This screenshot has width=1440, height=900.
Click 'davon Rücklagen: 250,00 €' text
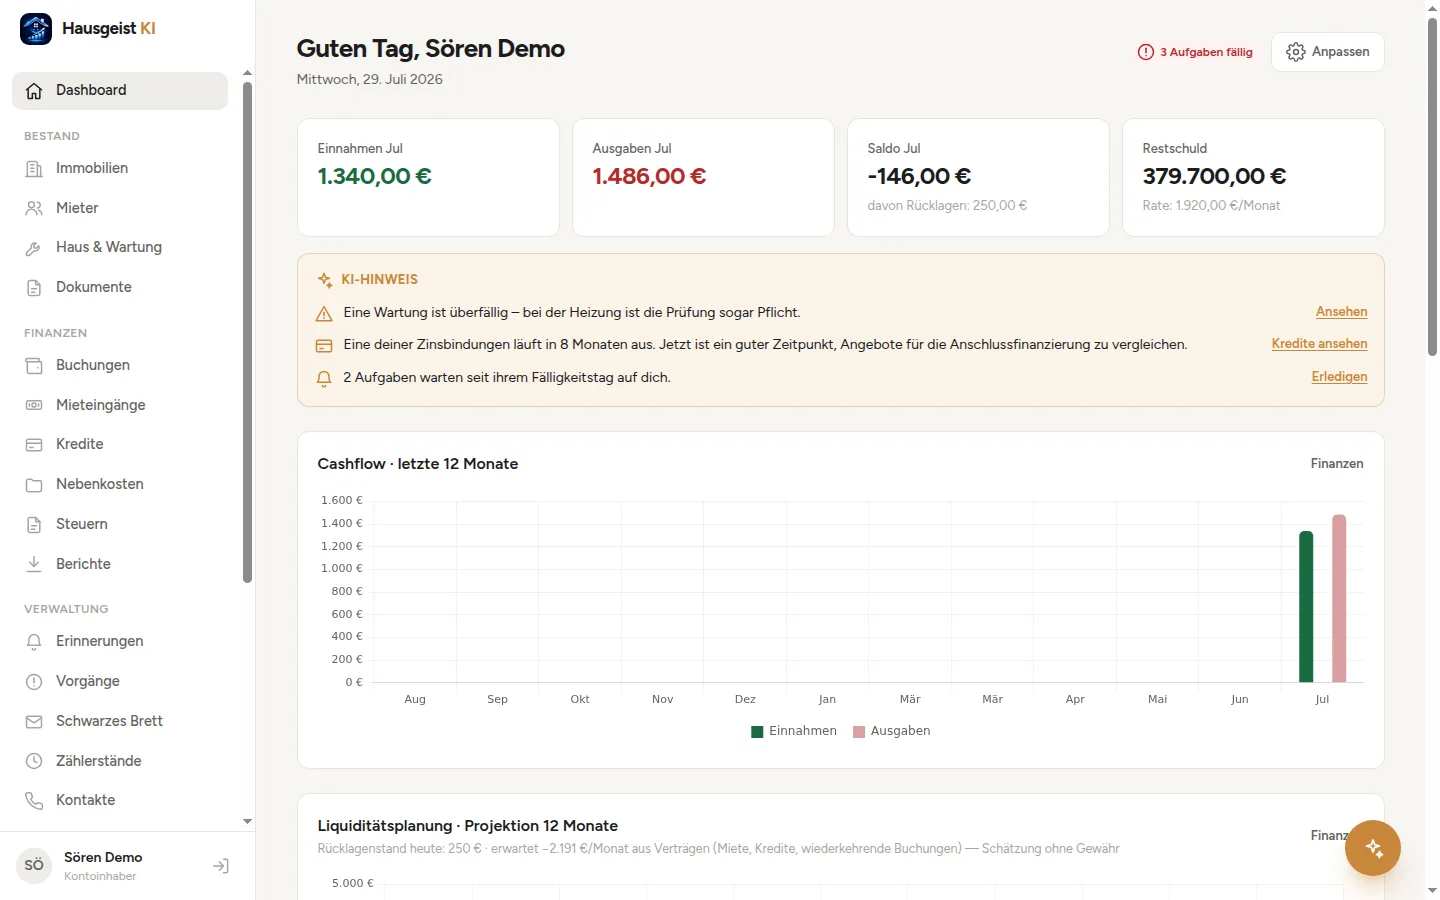pos(947,206)
